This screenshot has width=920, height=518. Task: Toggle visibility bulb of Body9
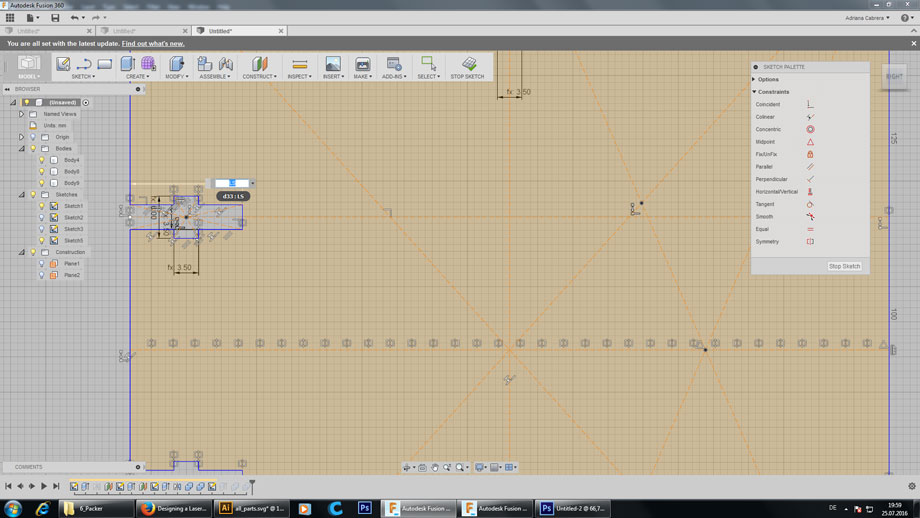coord(42,183)
